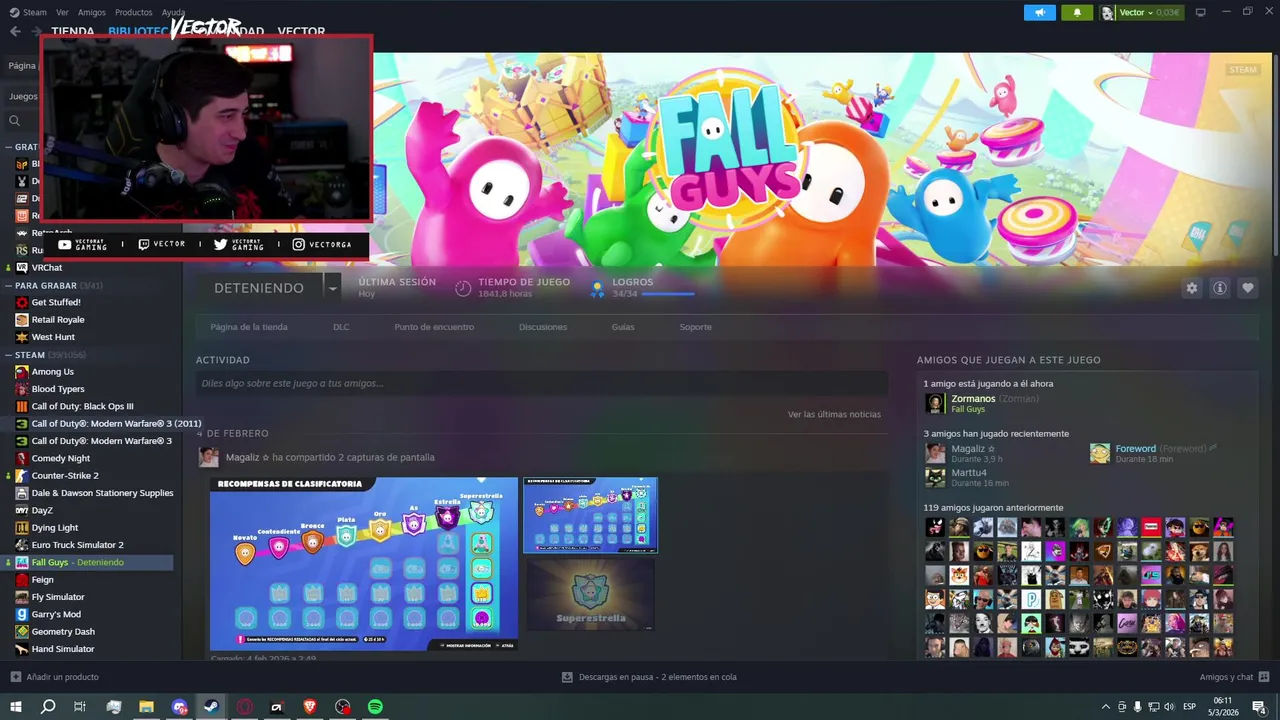Open the green notifications bell
The width and height of the screenshot is (1280, 720).
click(1077, 13)
